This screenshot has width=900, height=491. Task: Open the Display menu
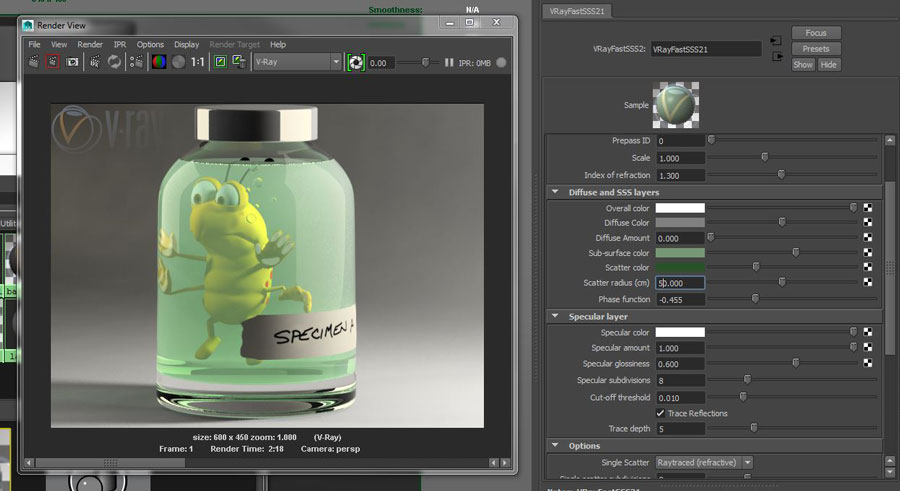[187, 44]
